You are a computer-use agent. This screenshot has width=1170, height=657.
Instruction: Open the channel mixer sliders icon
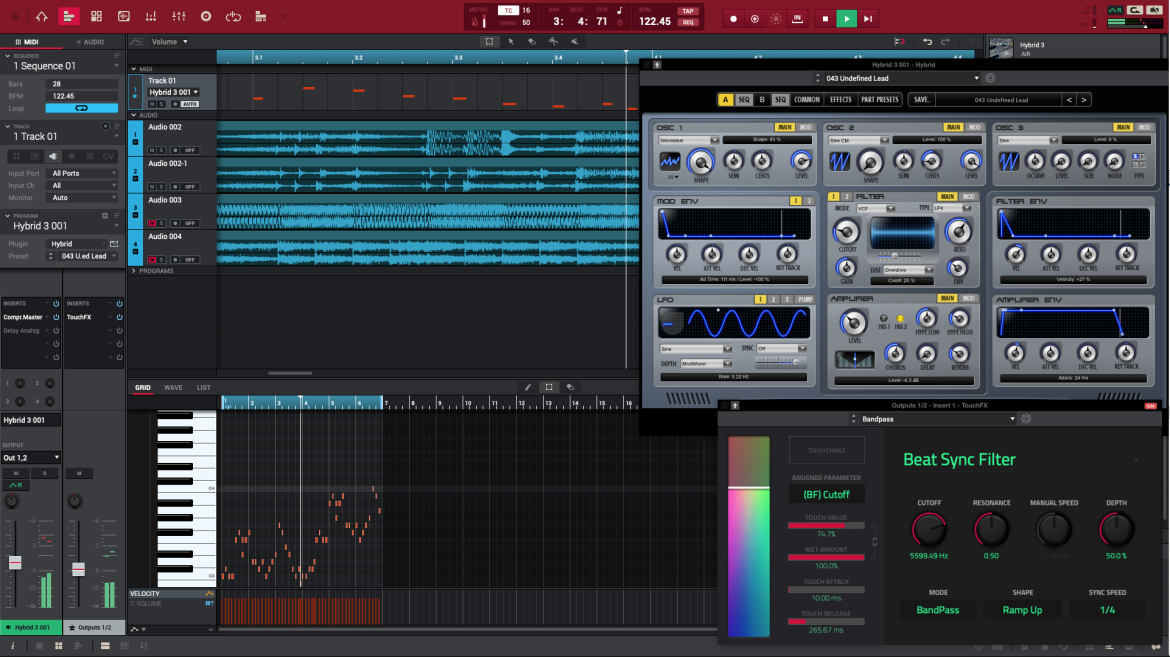click(x=178, y=16)
